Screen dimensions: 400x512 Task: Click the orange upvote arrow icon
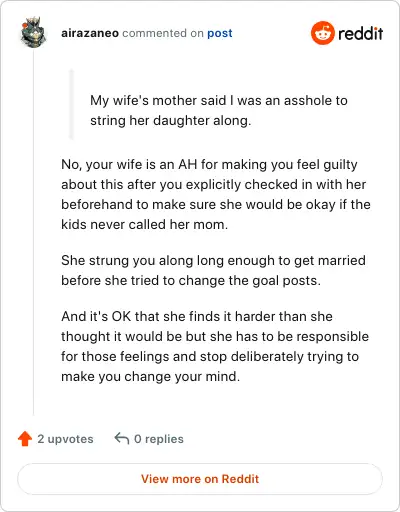pos(25,439)
